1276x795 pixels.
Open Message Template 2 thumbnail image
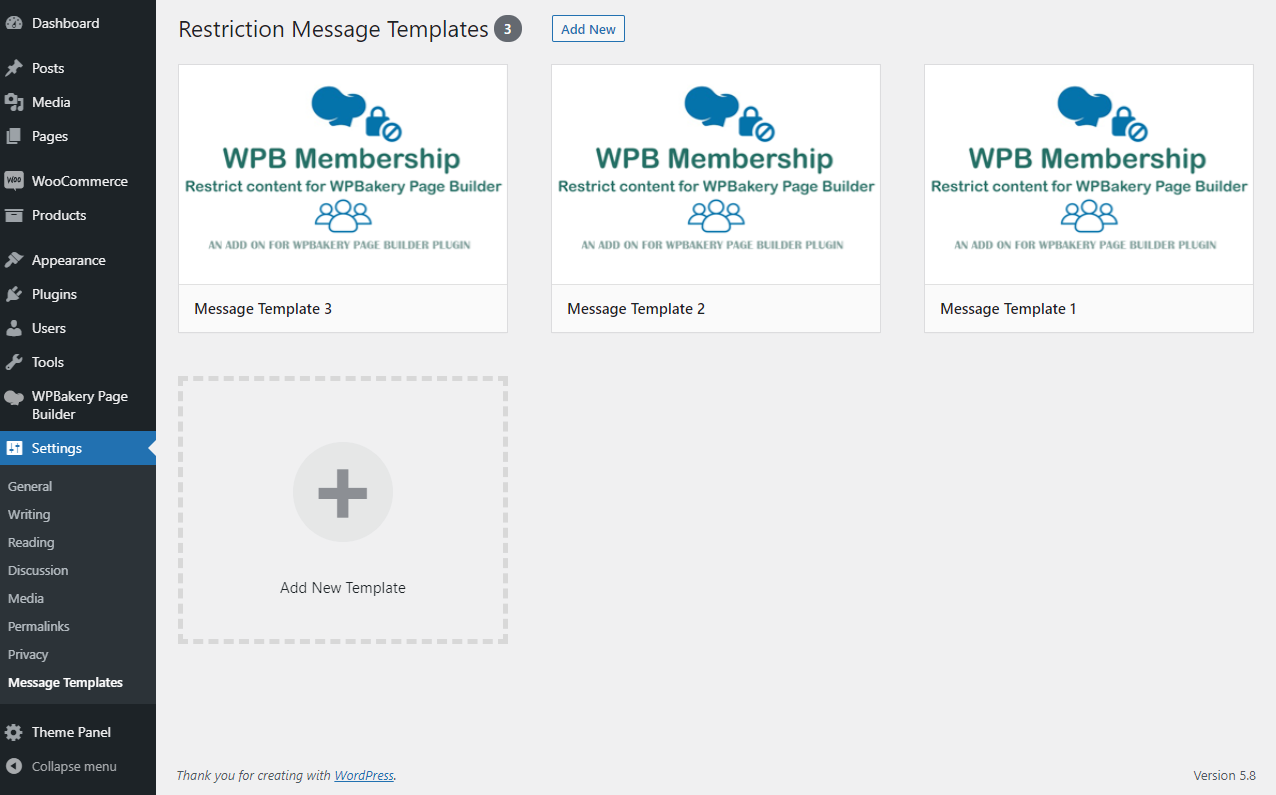pos(716,175)
